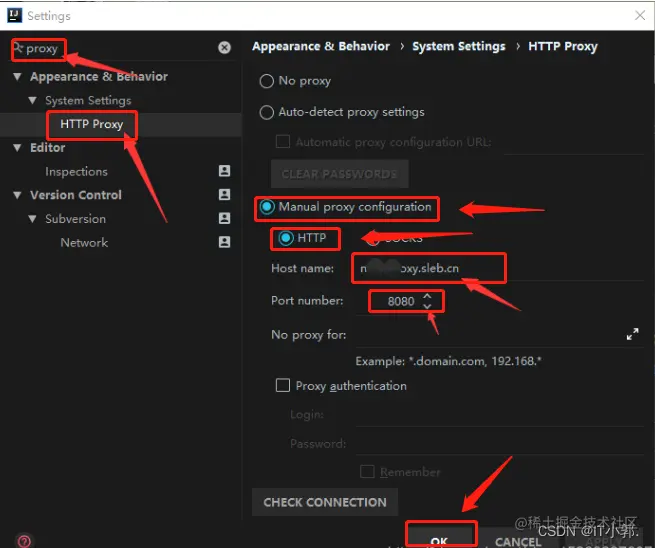Click into the Host name field
The height and width of the screenshot is (548, 655).
coord(499,268)
